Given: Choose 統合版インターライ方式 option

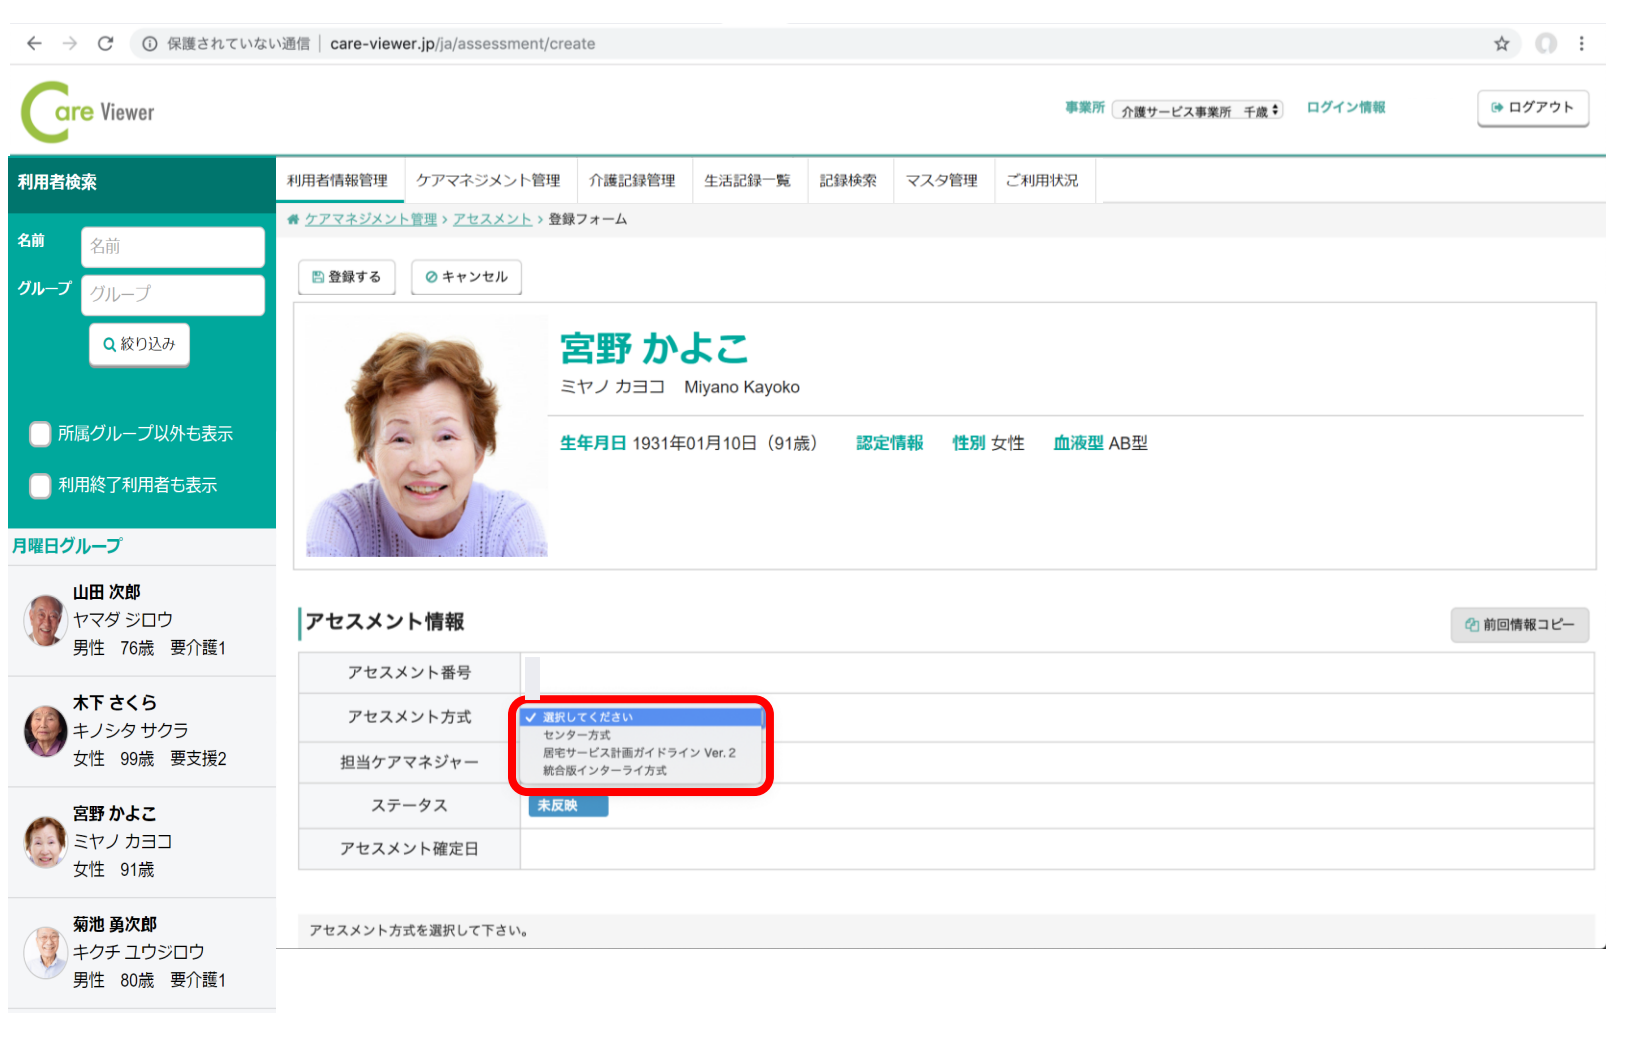Looking at the screenshot, I should [x=604, y=771].
